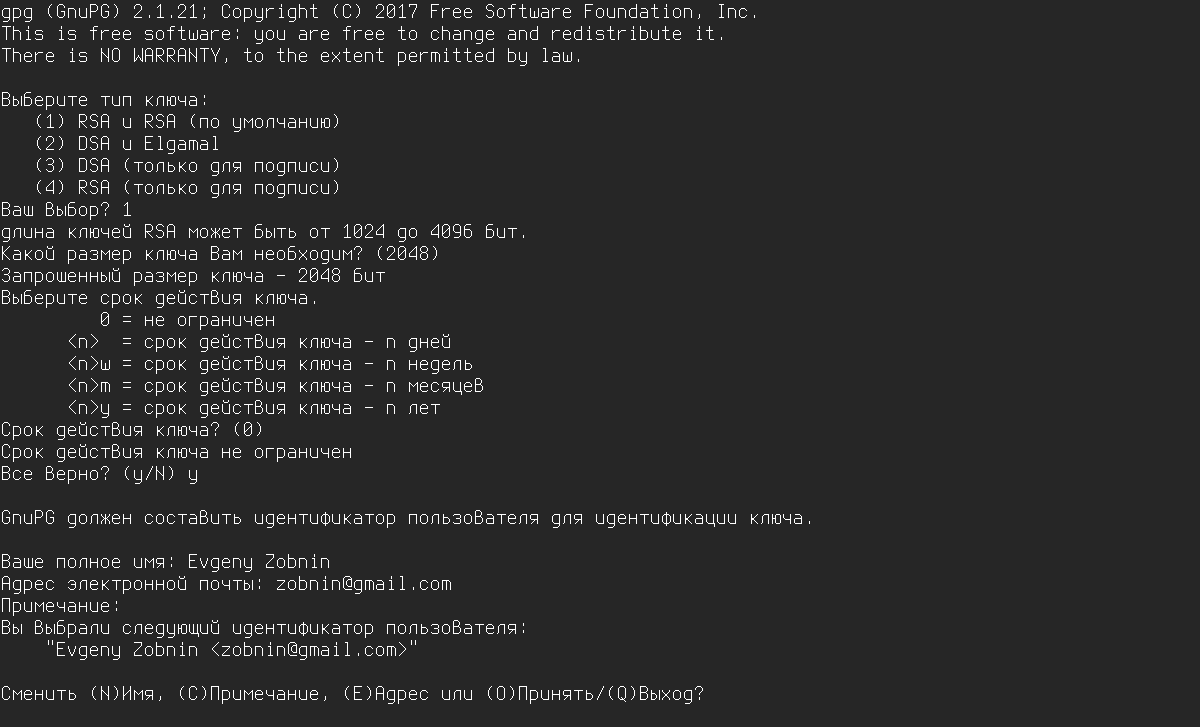Click the "0 = не ограничен" expiry line
This screenshot has height=727, width=1200.
[x=187, y=320]
